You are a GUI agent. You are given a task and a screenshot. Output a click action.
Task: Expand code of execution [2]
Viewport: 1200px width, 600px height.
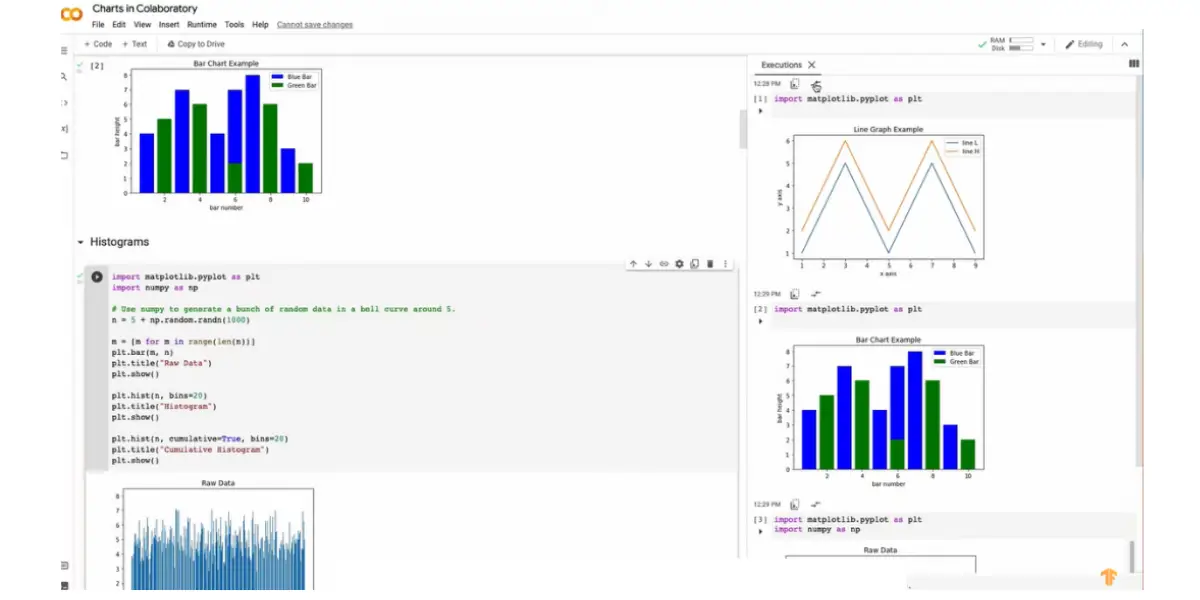pyautogui.click(x=760, y=321)
